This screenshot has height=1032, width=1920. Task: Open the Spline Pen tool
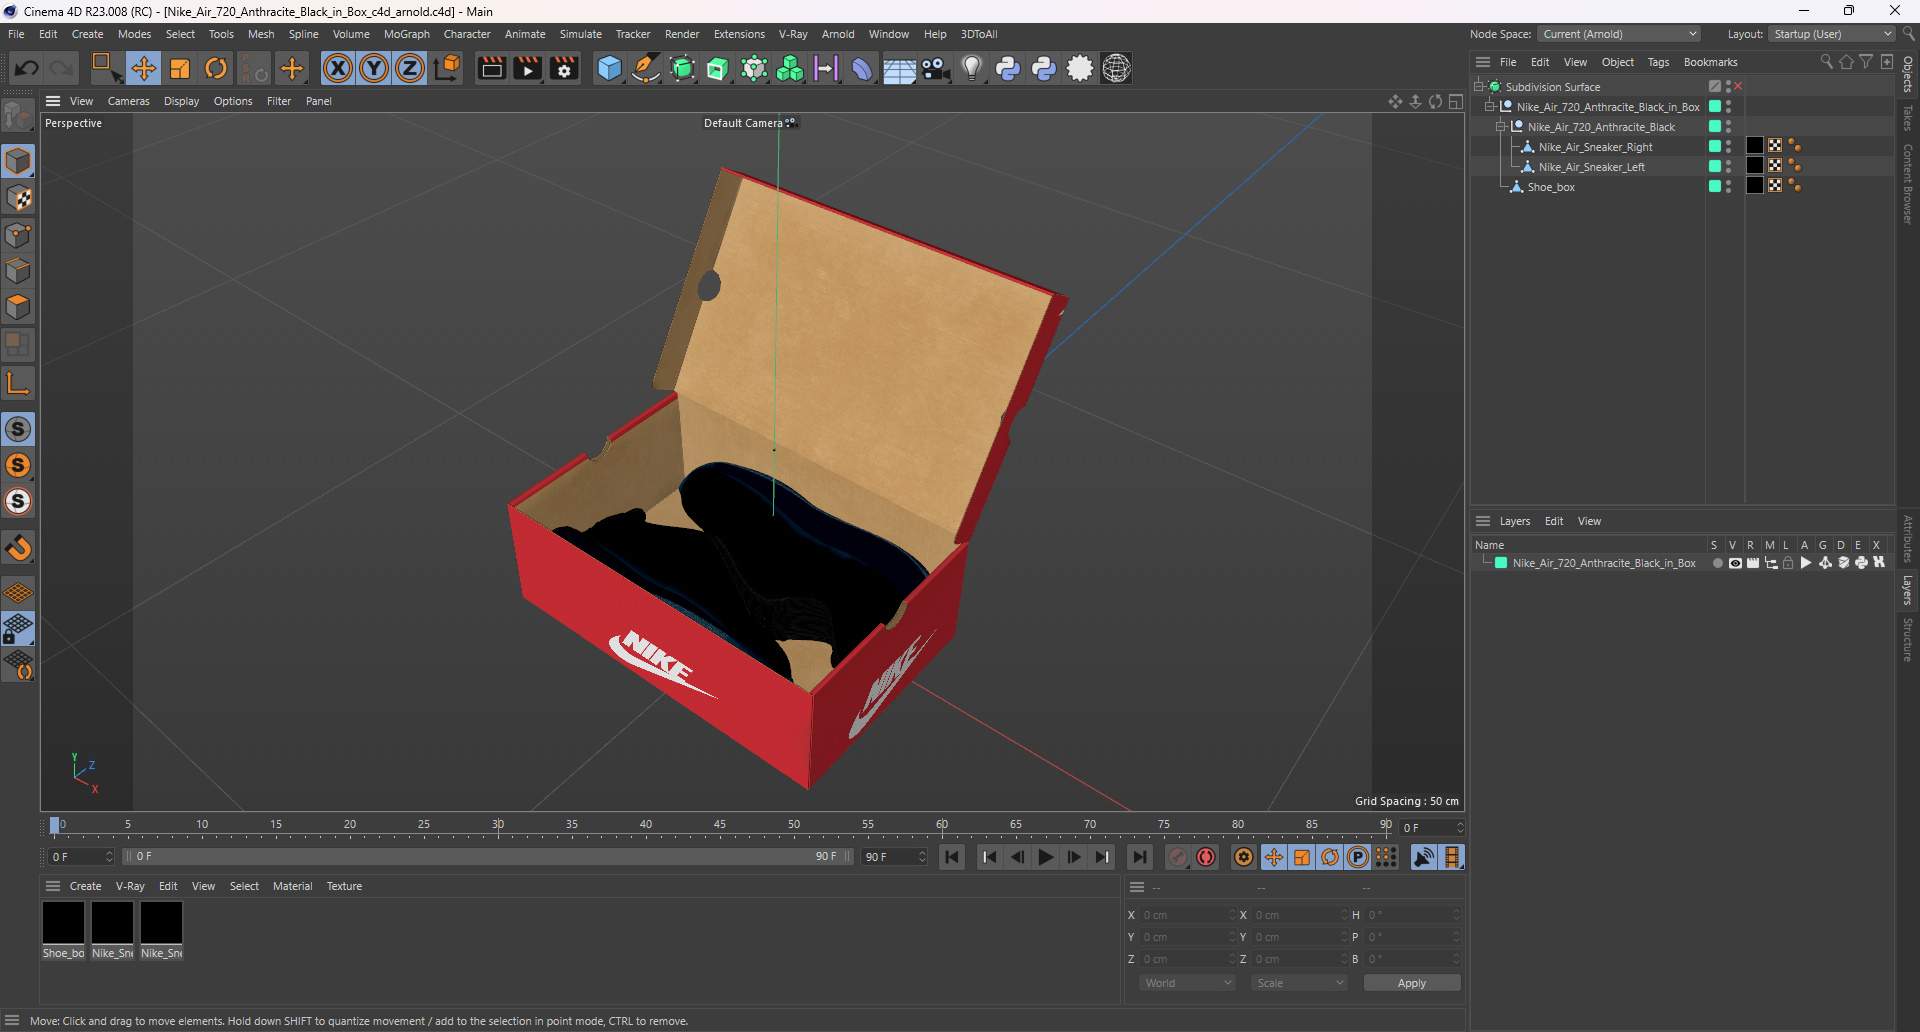click(646, 68)
